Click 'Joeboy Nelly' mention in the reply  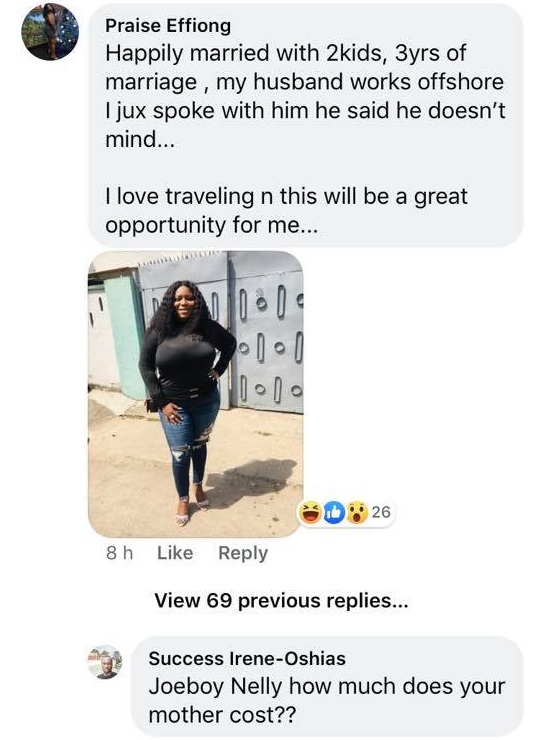[x=216, y=687]
